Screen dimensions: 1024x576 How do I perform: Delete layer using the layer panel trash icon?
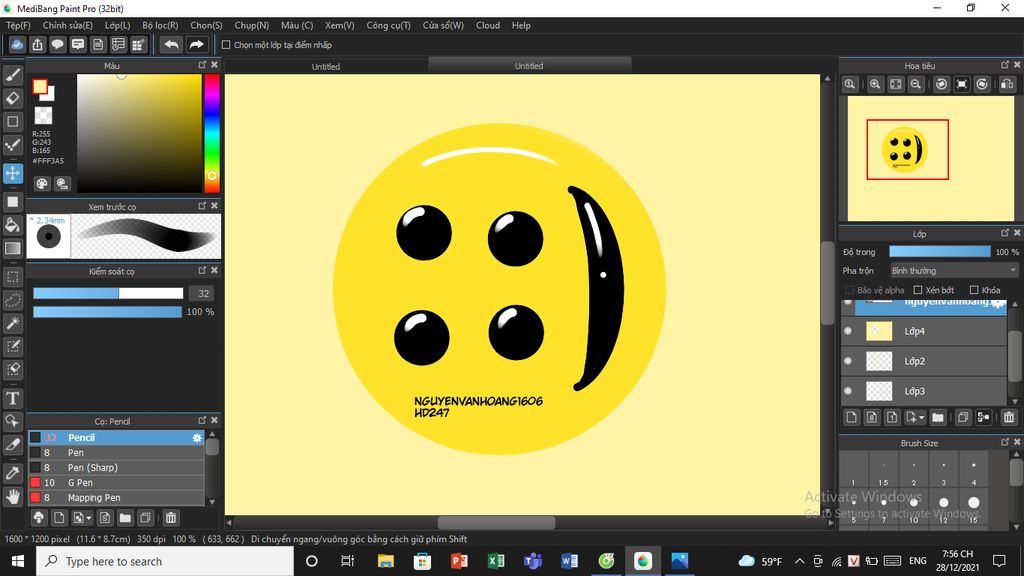click(x=1009, y=417)
